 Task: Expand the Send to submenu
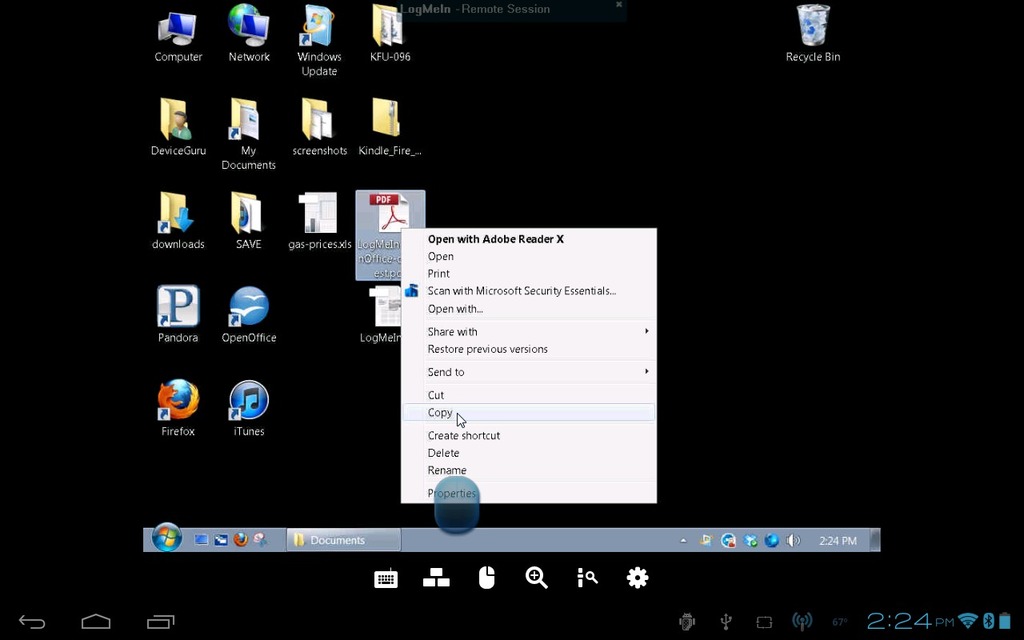point(528,372)
